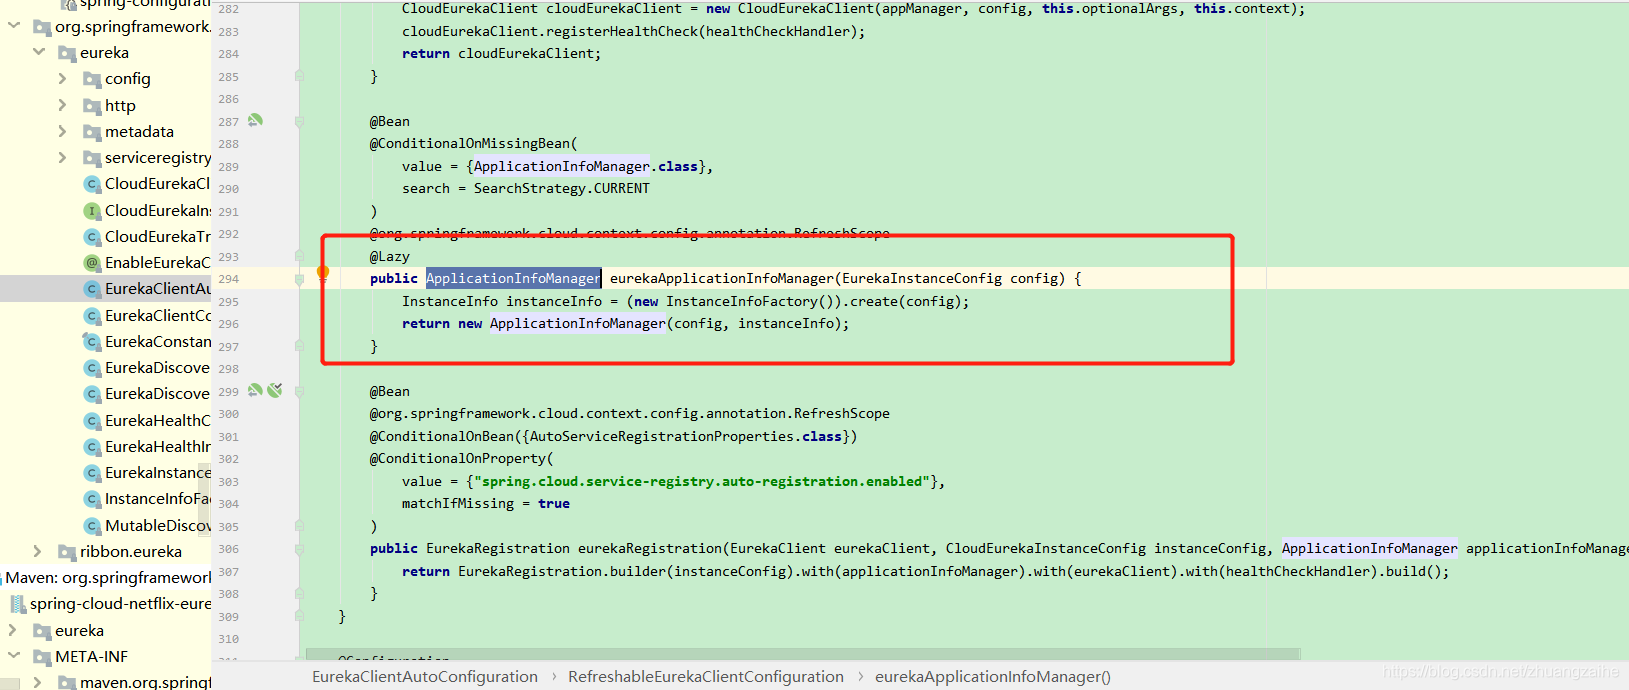Click the package icon beside org.springframework
The image size is (1629, 690).
click(x=42, y=27)
